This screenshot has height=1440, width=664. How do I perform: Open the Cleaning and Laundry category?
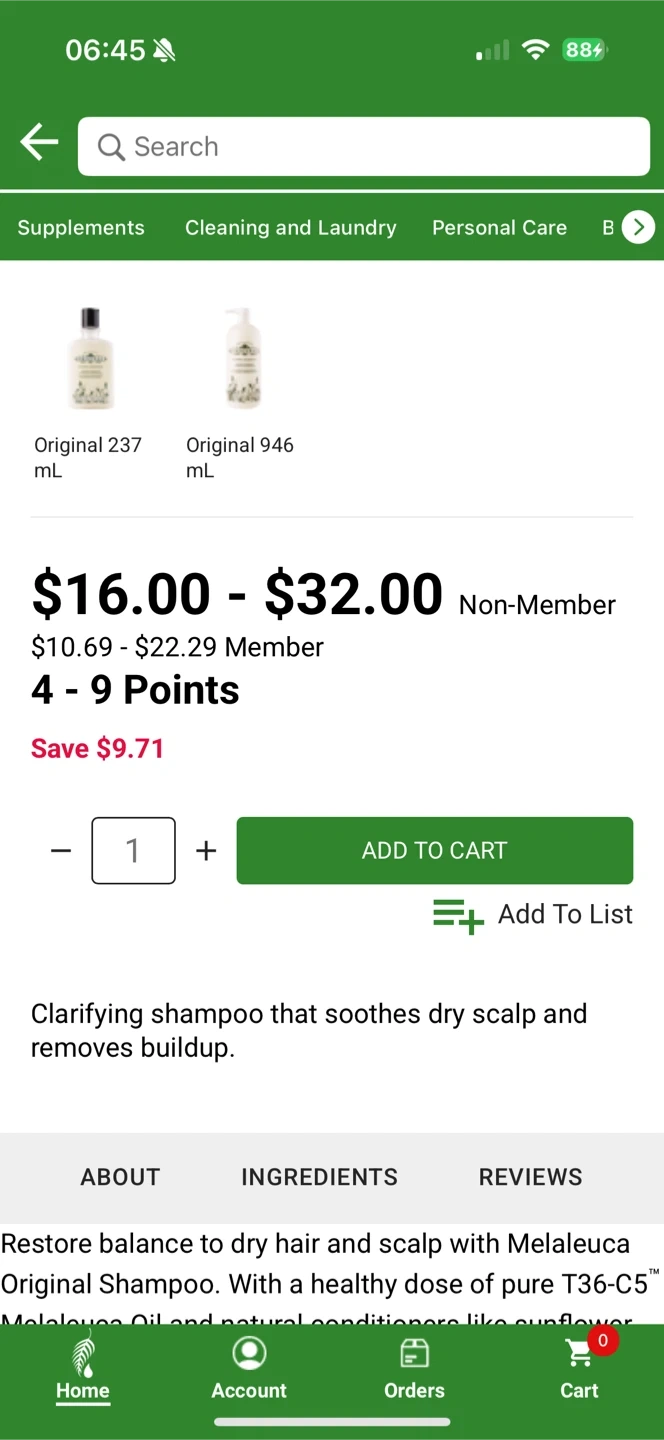pyautogui.click(x=290, y=228)
